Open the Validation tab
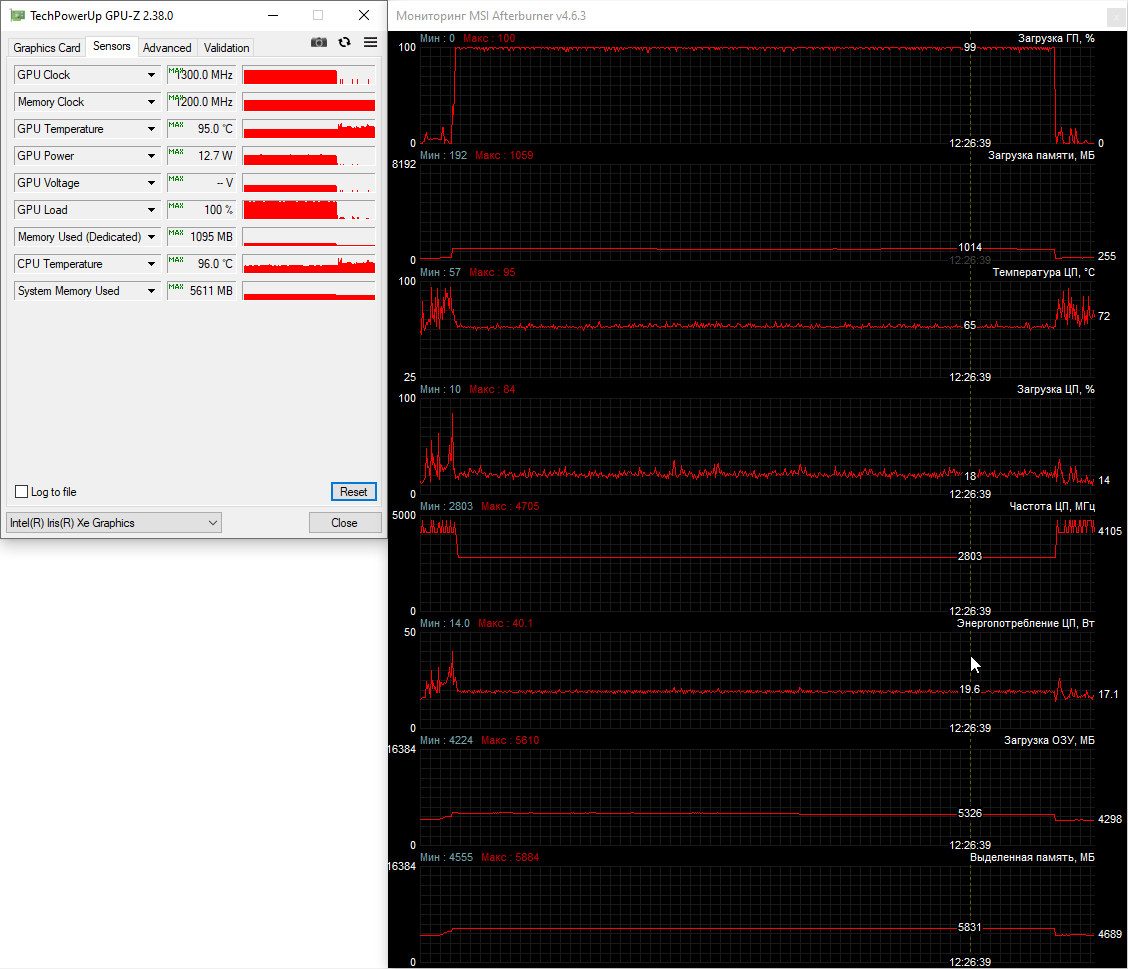 (226, 47)
